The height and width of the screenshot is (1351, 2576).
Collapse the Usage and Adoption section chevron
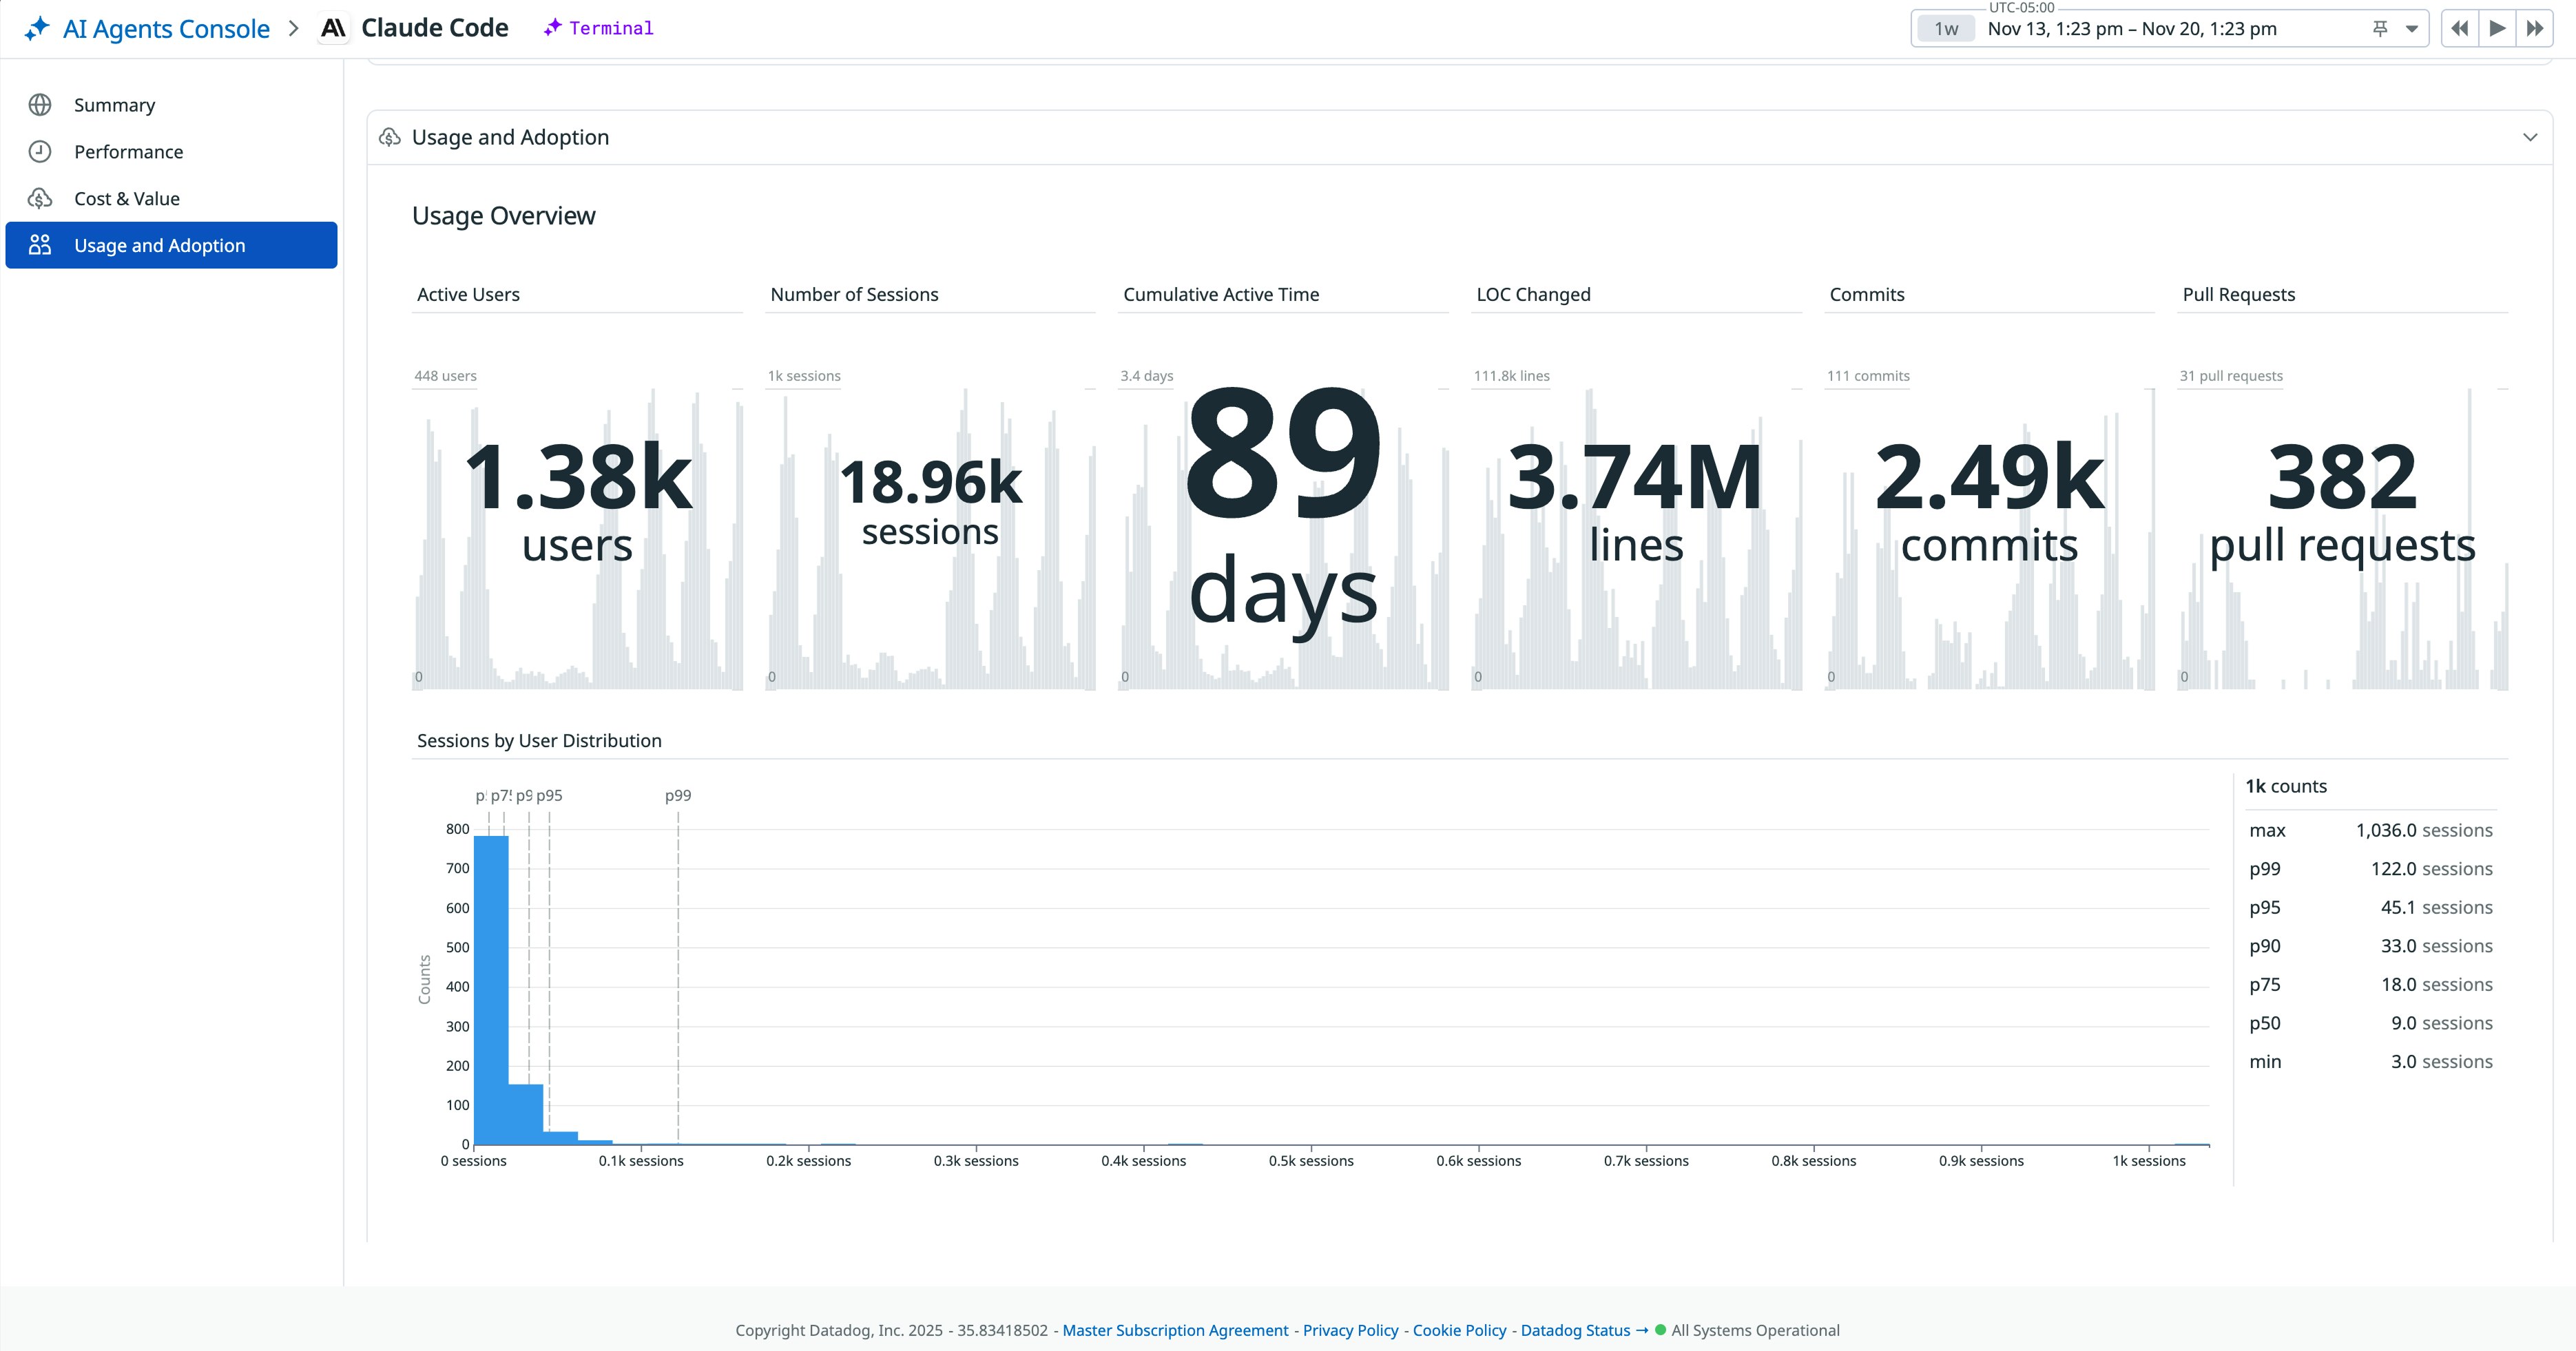point(2530,137)
